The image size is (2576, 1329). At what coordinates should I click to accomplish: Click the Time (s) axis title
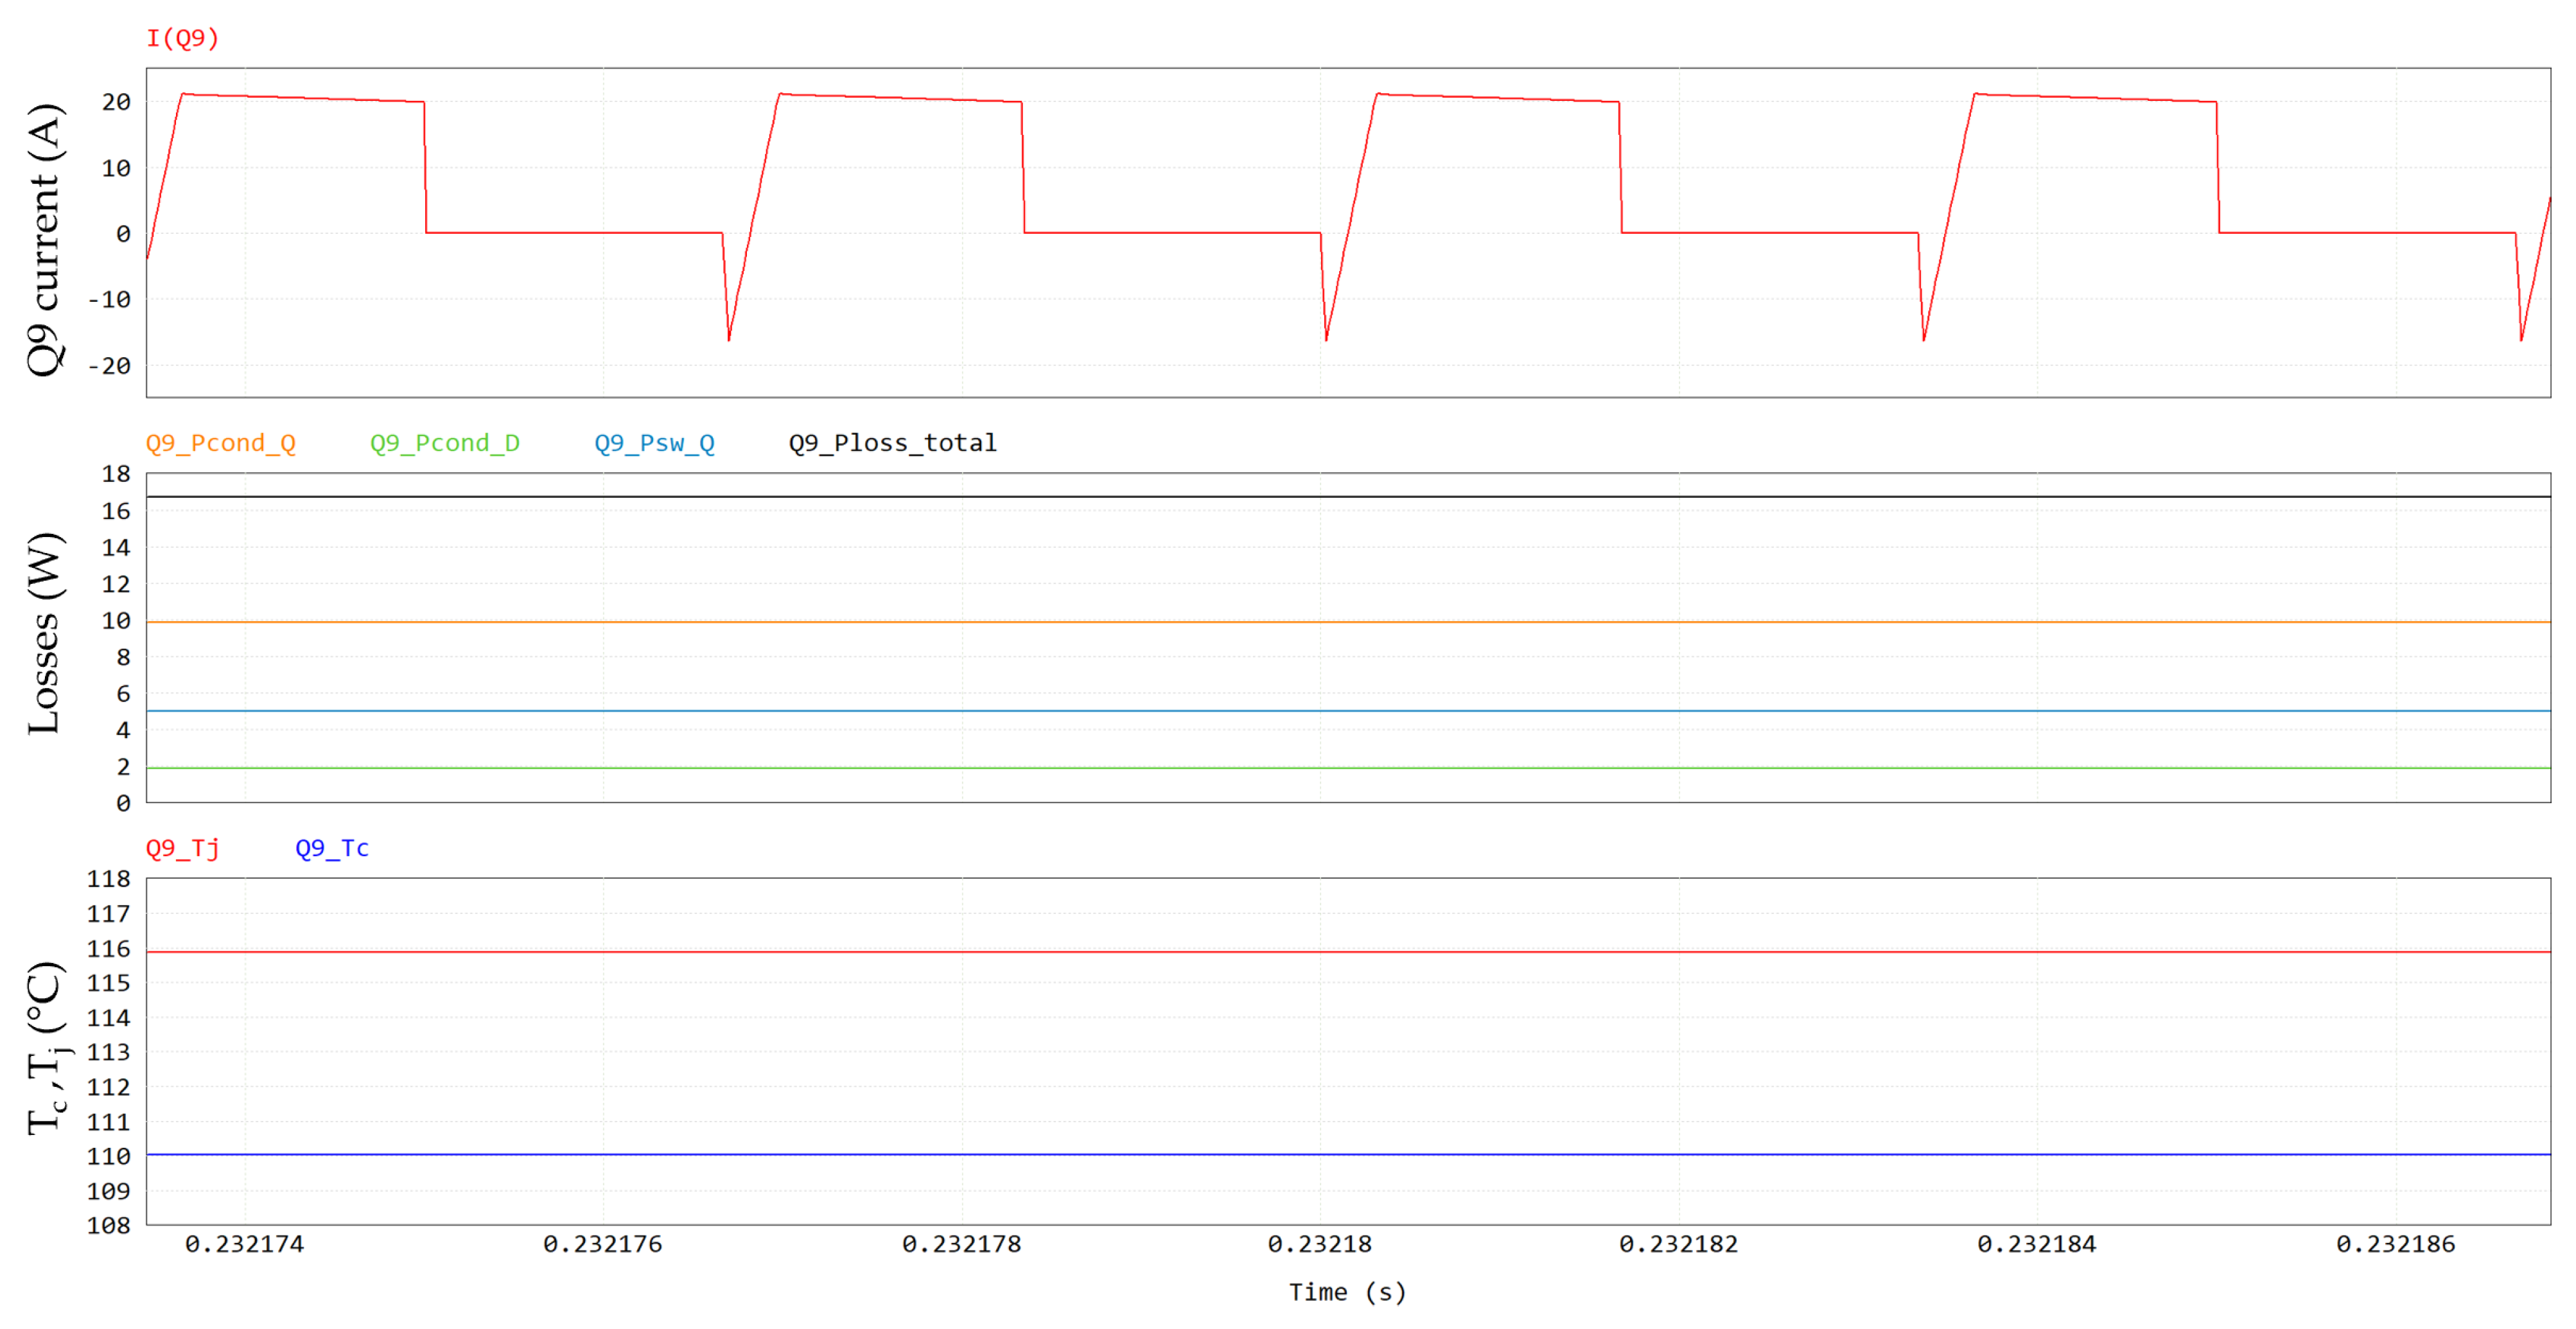[x=1346, y=1292]
